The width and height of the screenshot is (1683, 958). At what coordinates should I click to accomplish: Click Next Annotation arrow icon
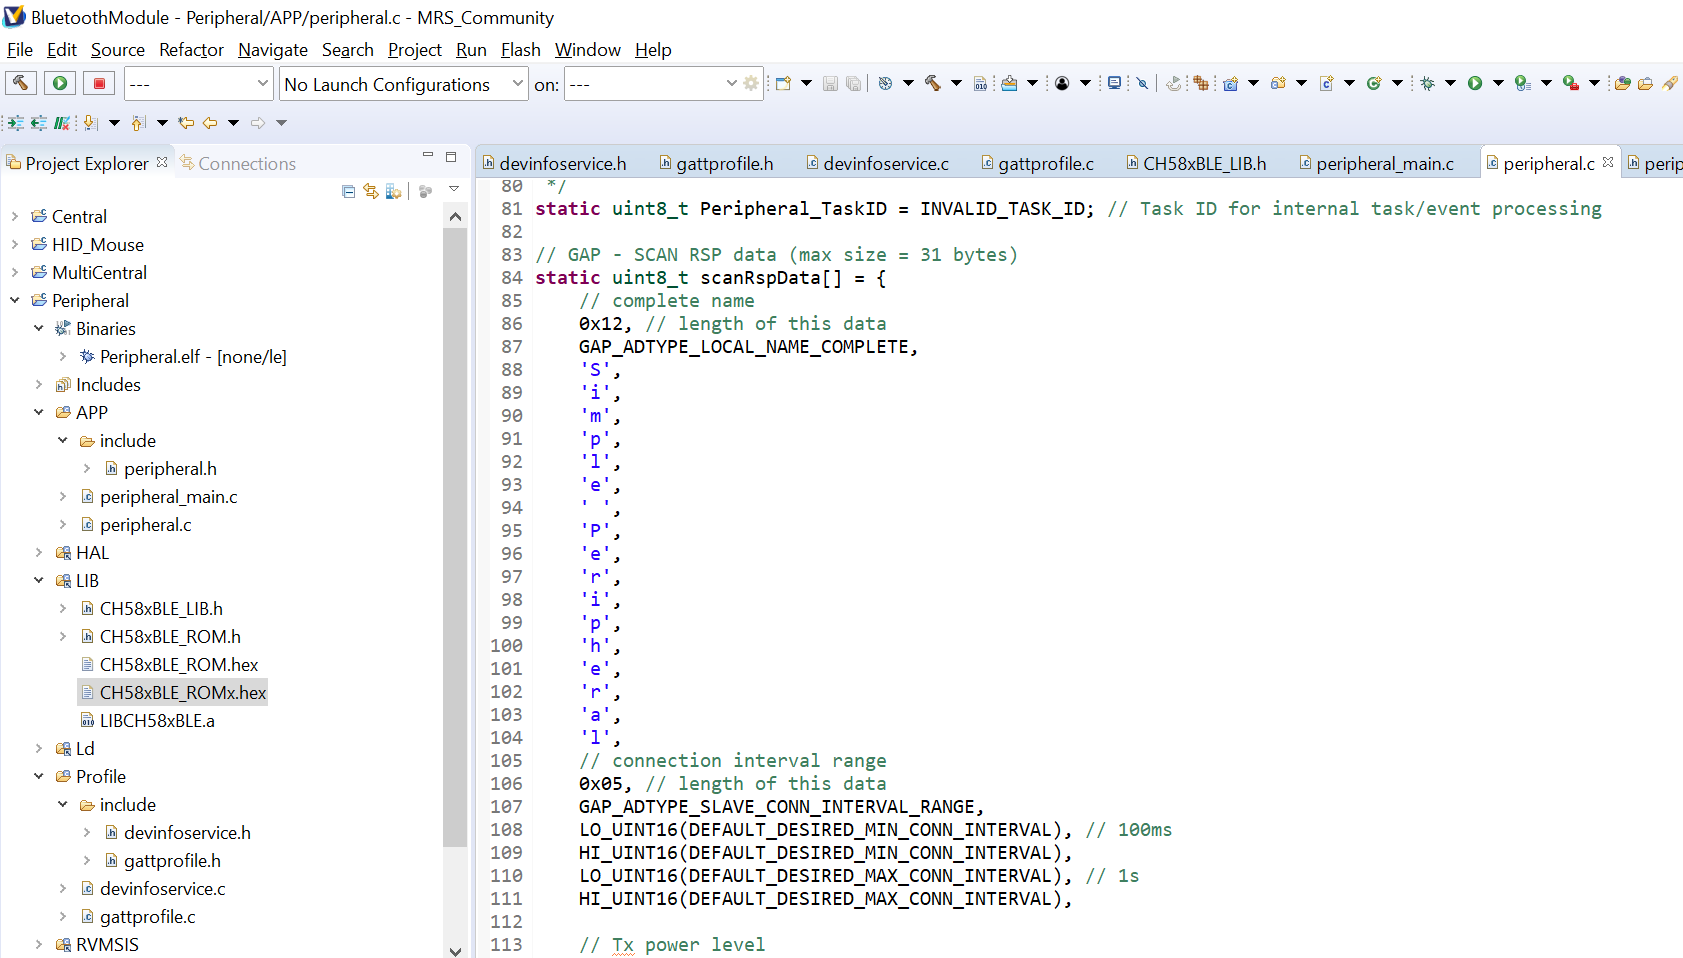90,123
